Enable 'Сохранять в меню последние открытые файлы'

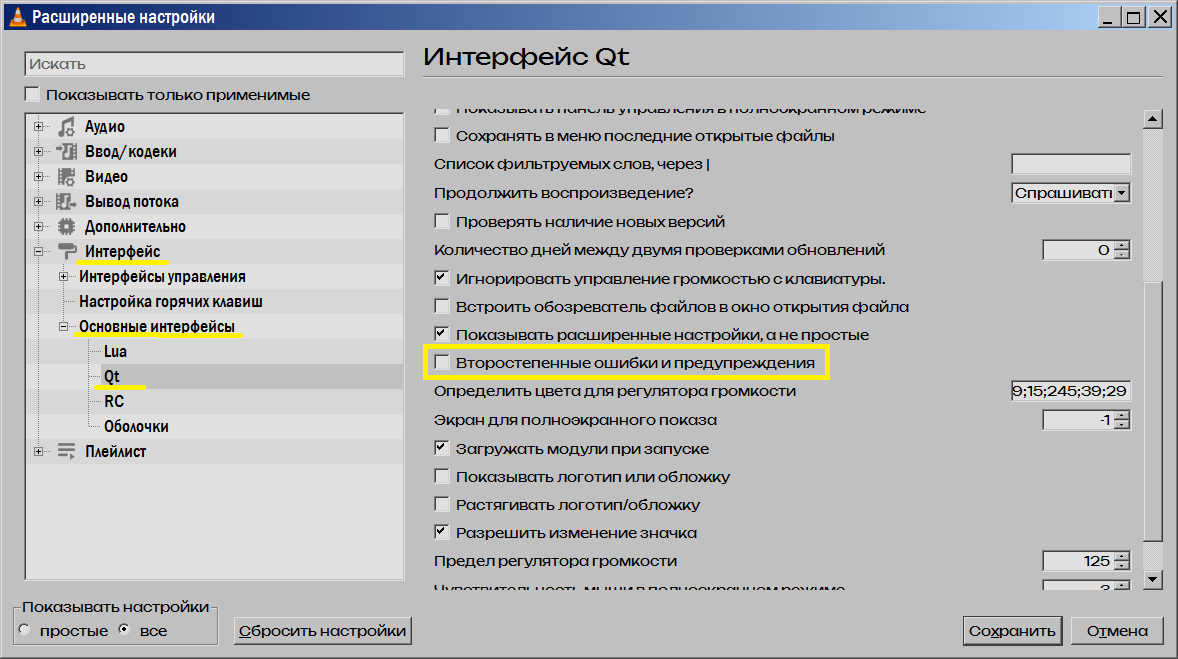click(x=442, y=136)
